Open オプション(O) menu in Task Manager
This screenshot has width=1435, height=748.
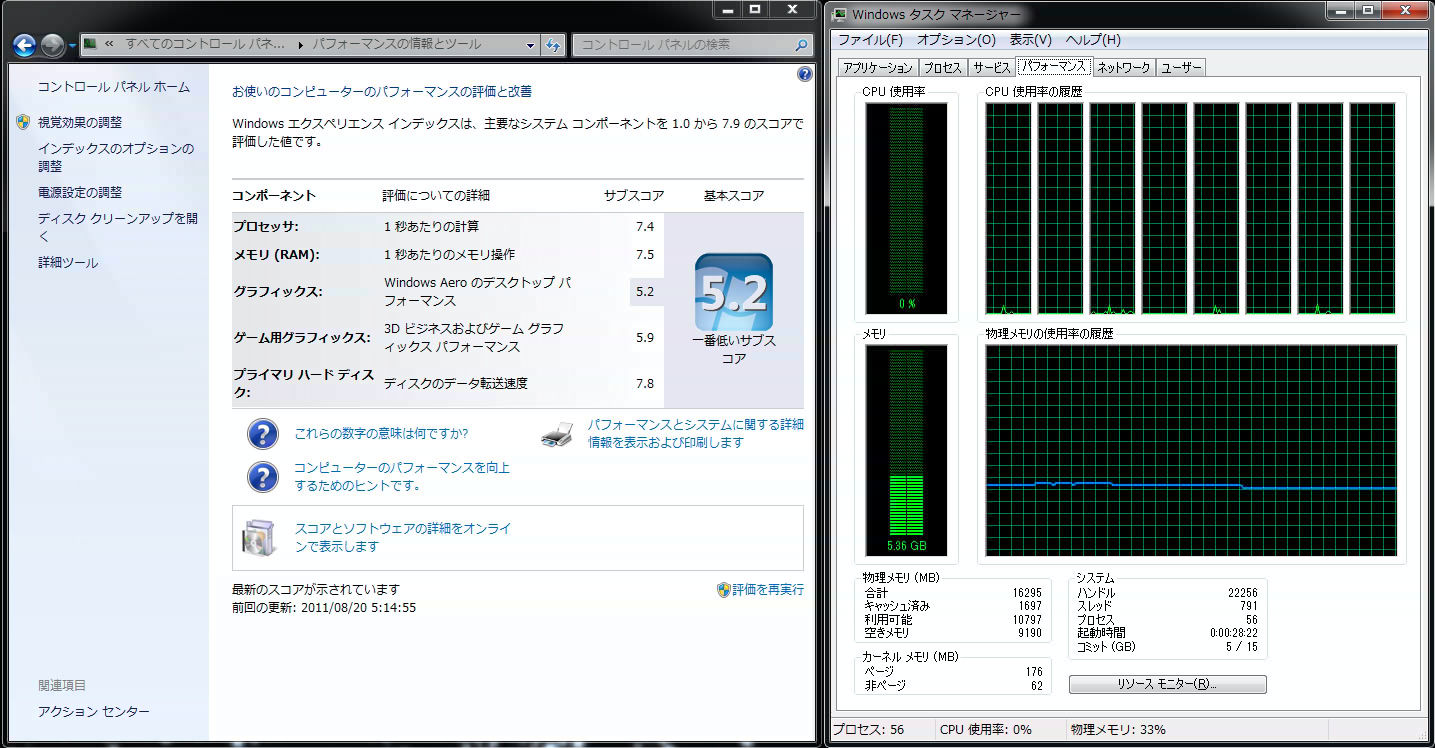tap(956, 40)
